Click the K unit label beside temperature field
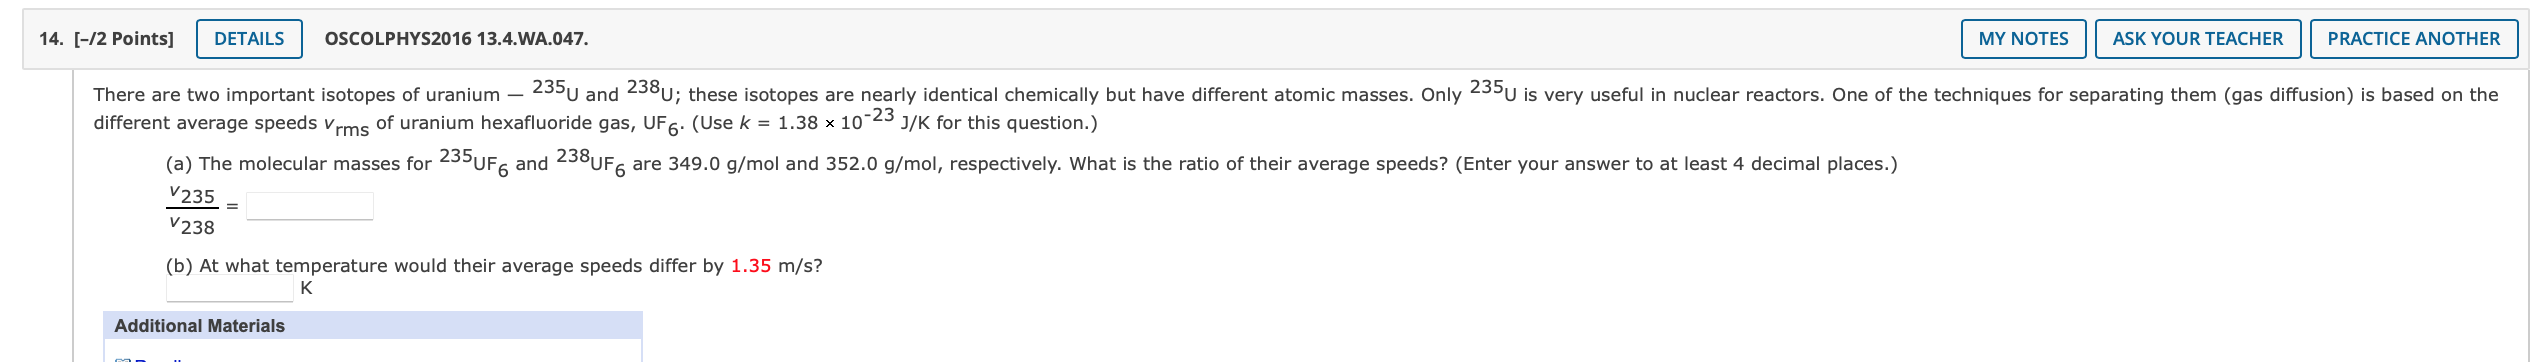Screen dimensions: 2540x362 (x=306, y=288)
